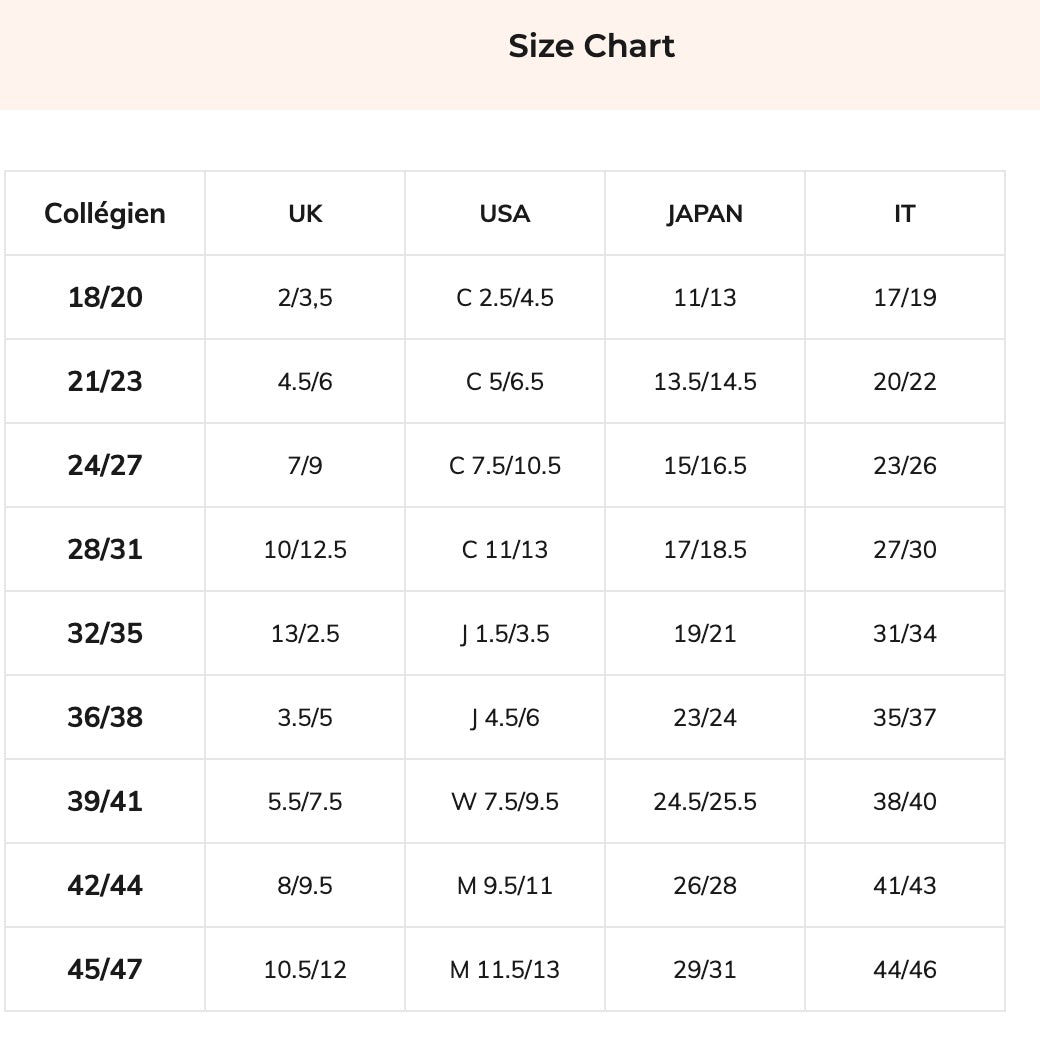The image size is (1040, 1060).
Task: Click the USA value W 7.5/9.5
Action: click(505, 801)
